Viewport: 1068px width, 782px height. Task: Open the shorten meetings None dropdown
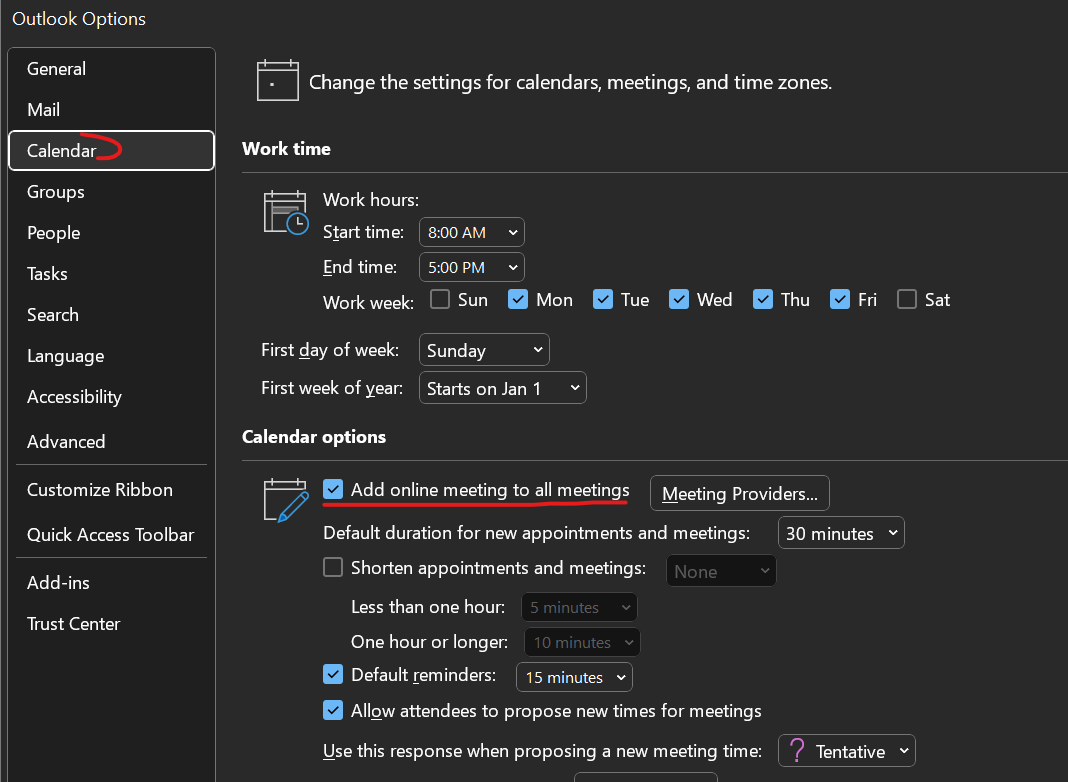(x=721, y=572)
